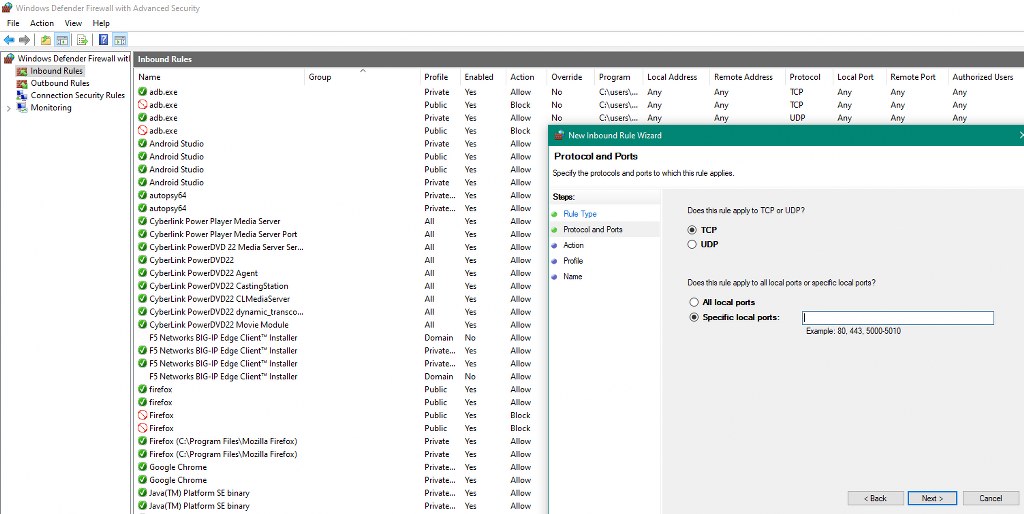Click green check icon for PowerDVD22 CastingStation
This screenshot has width=1024, height=514.
[142, 286]
